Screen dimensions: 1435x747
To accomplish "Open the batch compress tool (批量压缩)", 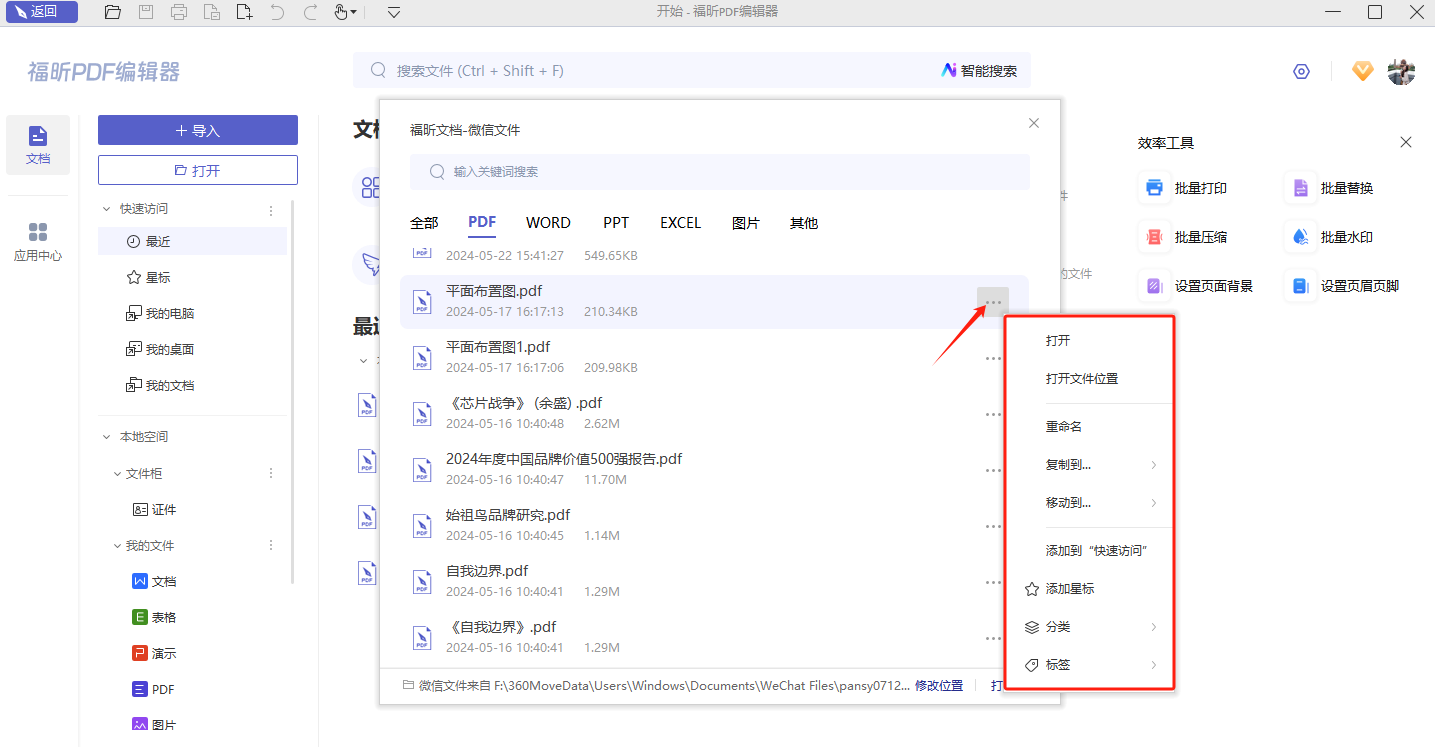I will [1154, 237].
